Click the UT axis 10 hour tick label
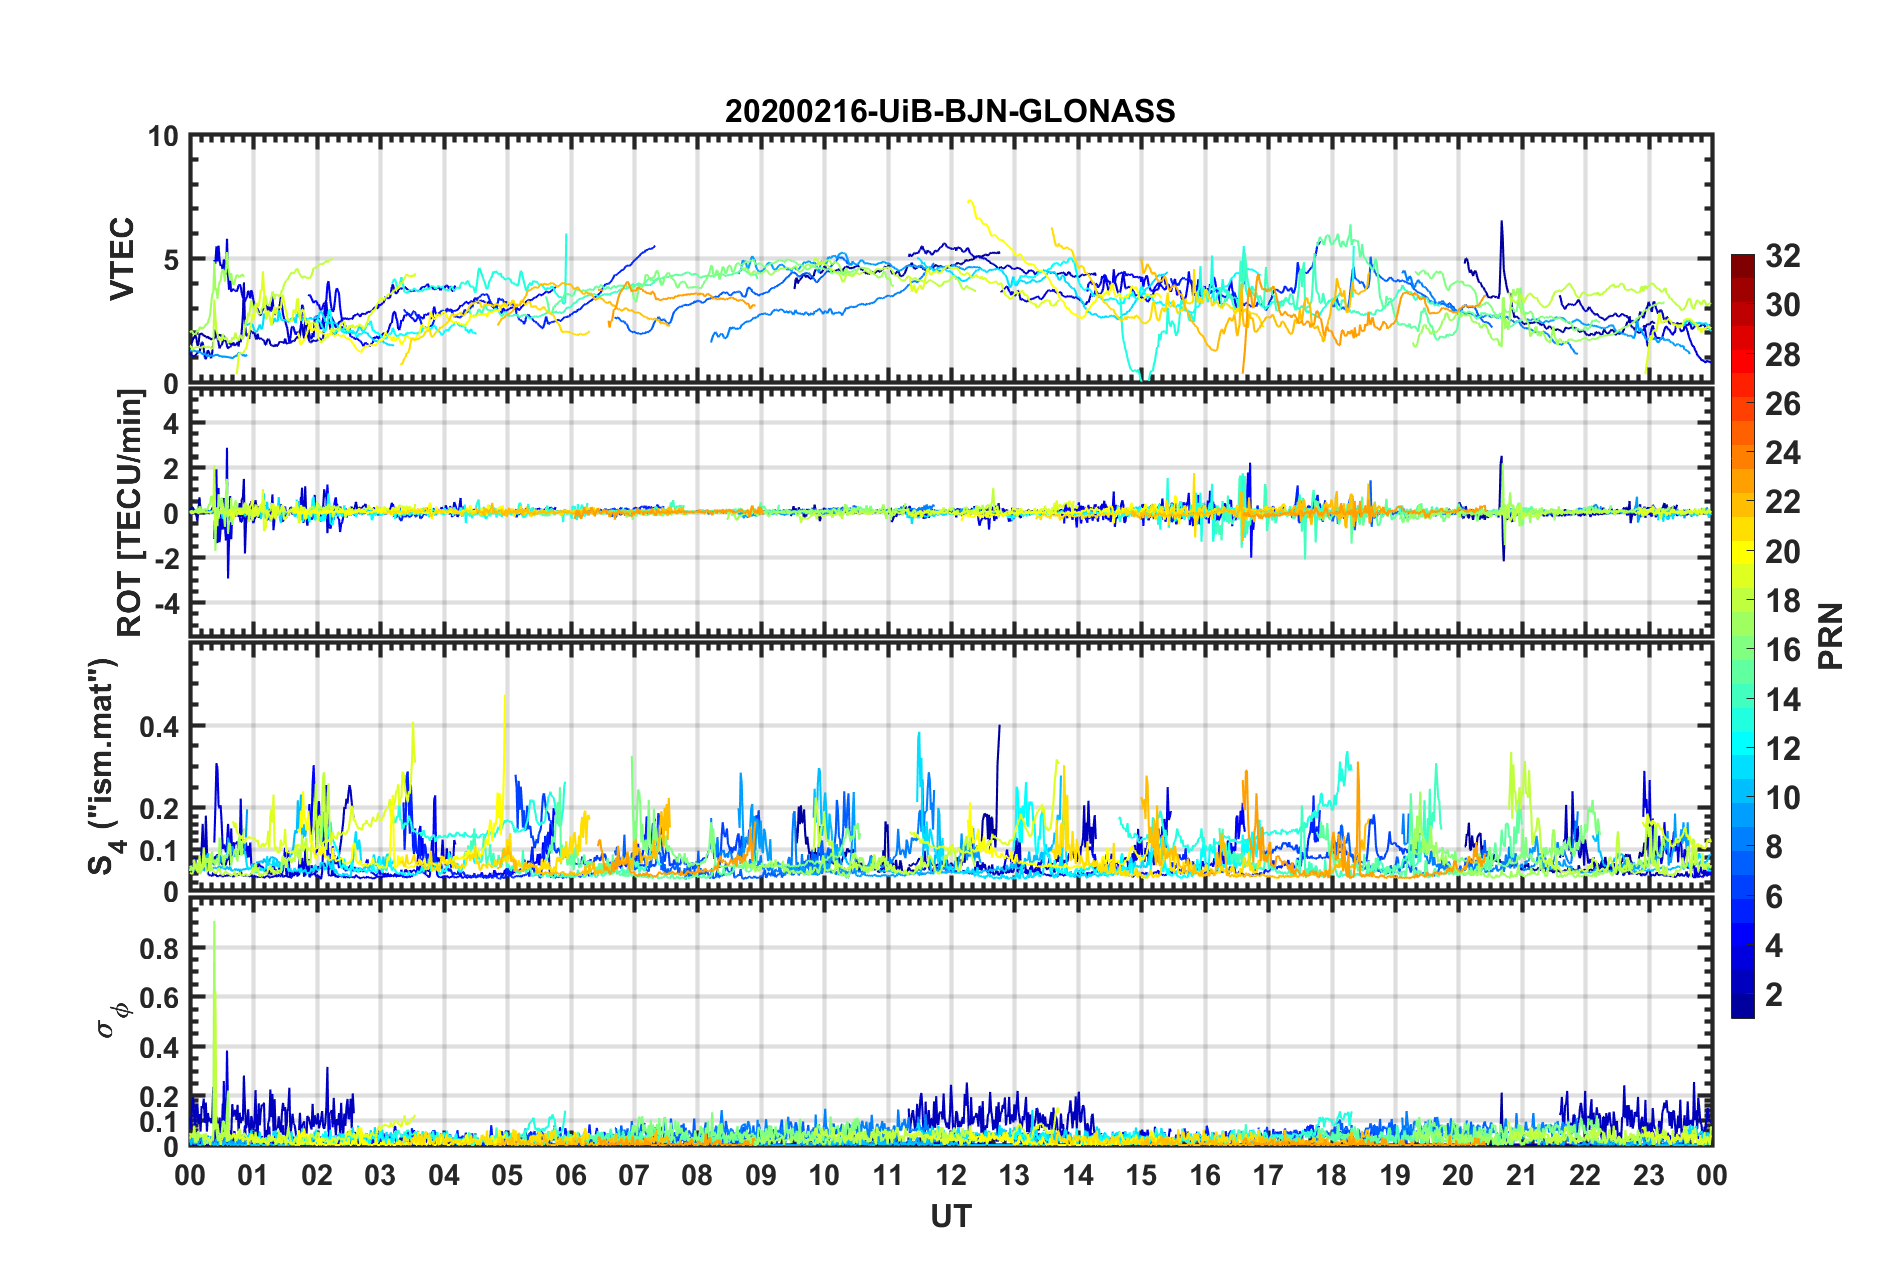1902x1272 pixels. point(824,1175)
